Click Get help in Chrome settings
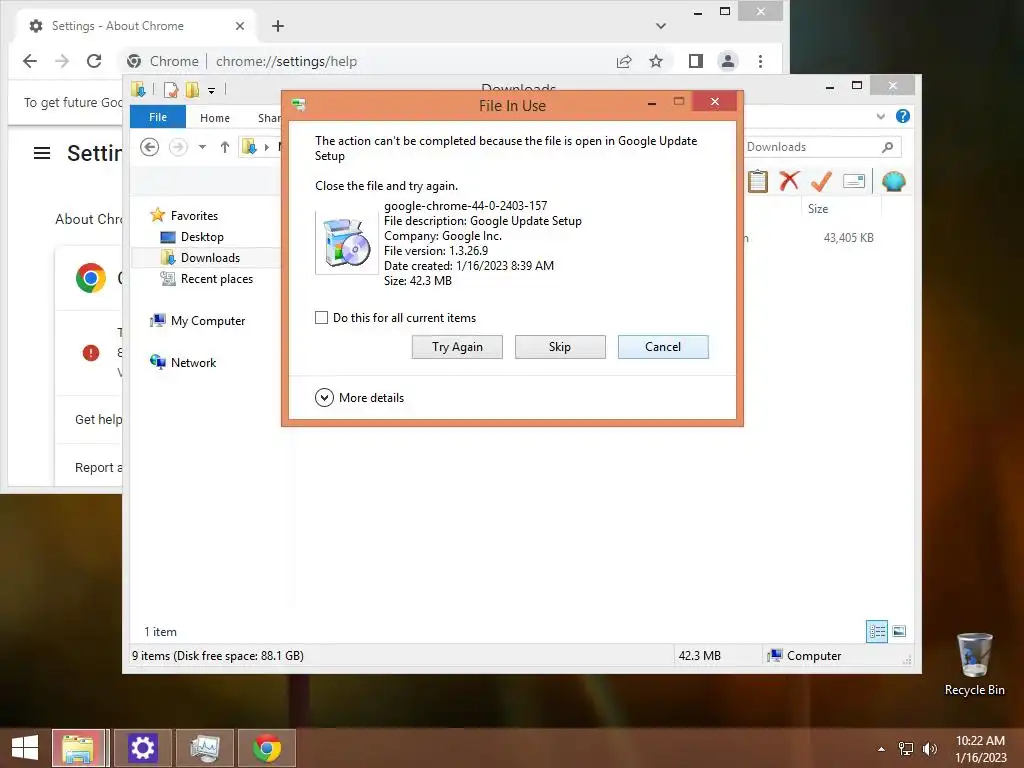Image resolution: width=1024 pixels, height=768 pixels. tap(98, 419)
